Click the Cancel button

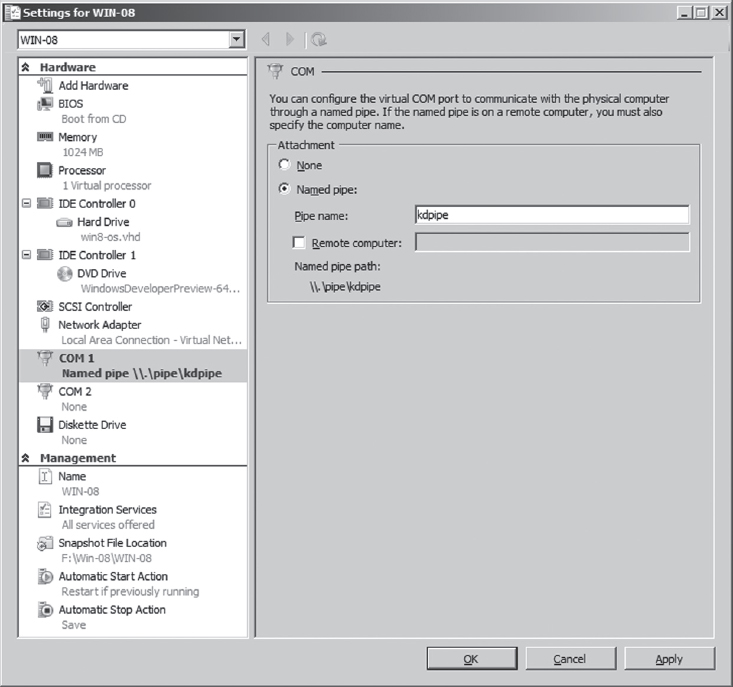[571, 658]
